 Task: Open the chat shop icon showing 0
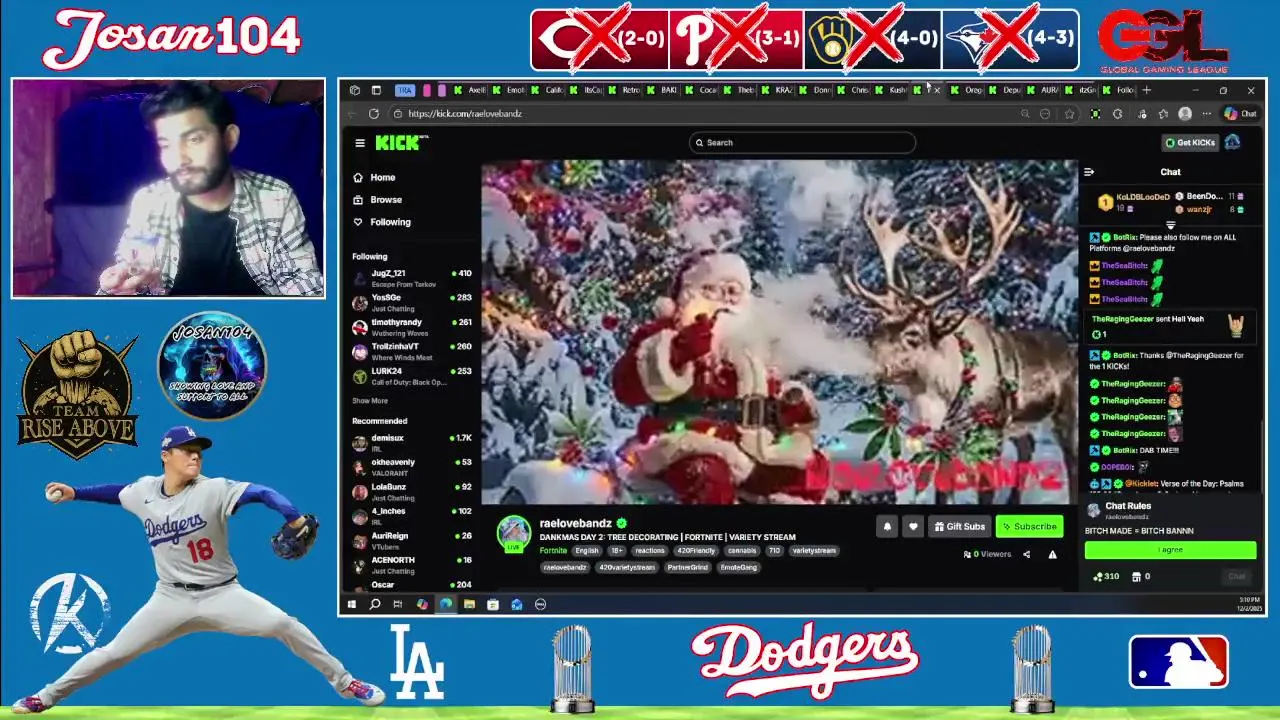1141,576
